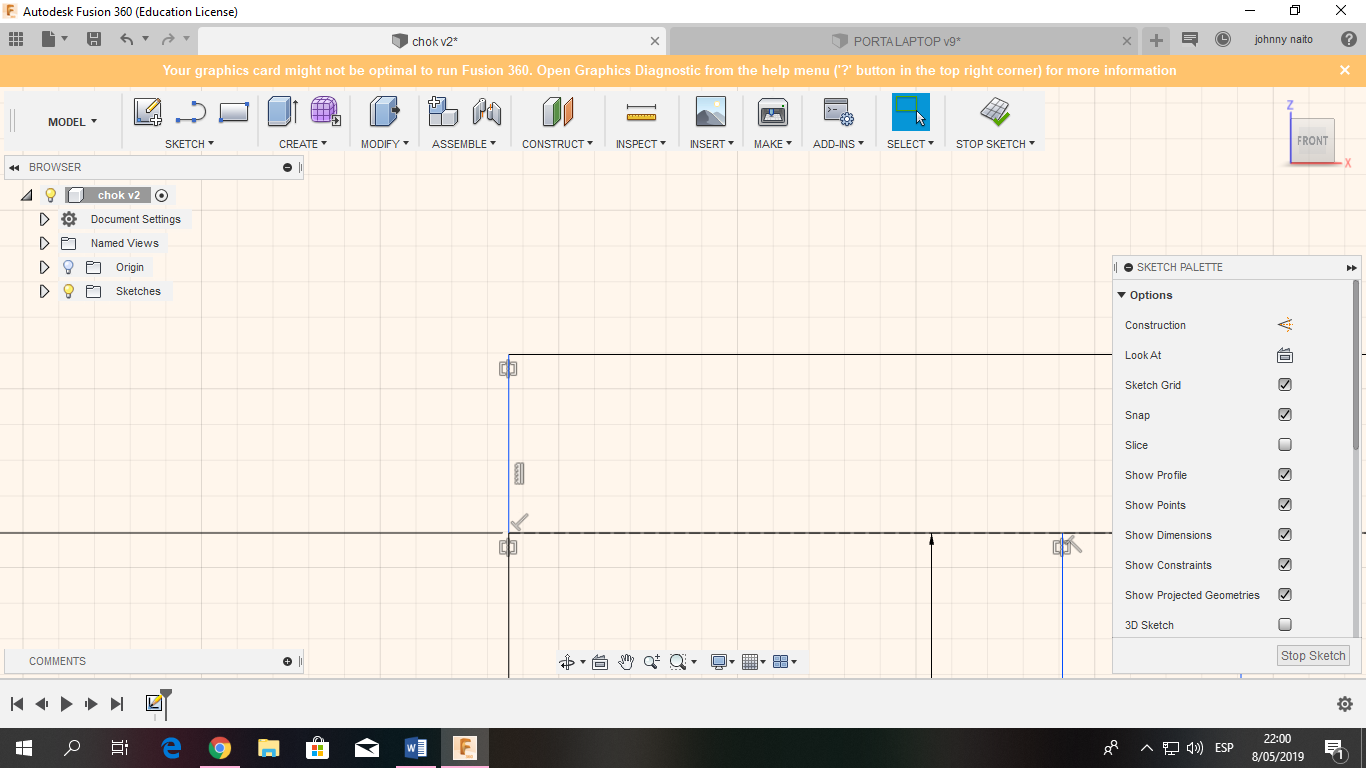This screenshot has height=768, width=1366.
Task: Expand the Document Settings node
Action: (44, 219)
